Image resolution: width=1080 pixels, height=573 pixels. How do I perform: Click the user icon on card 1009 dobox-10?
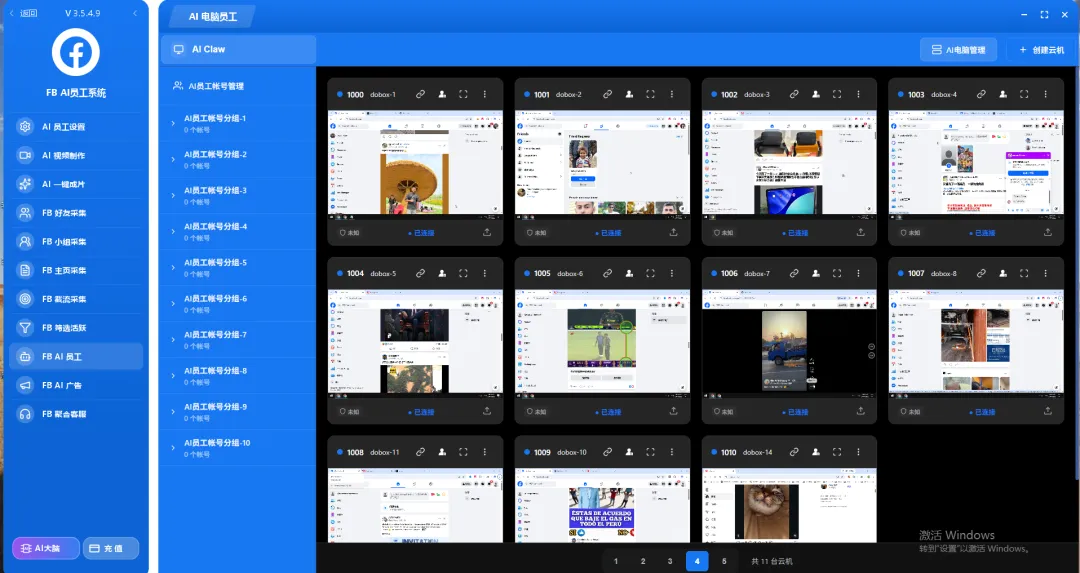(630, 452)
